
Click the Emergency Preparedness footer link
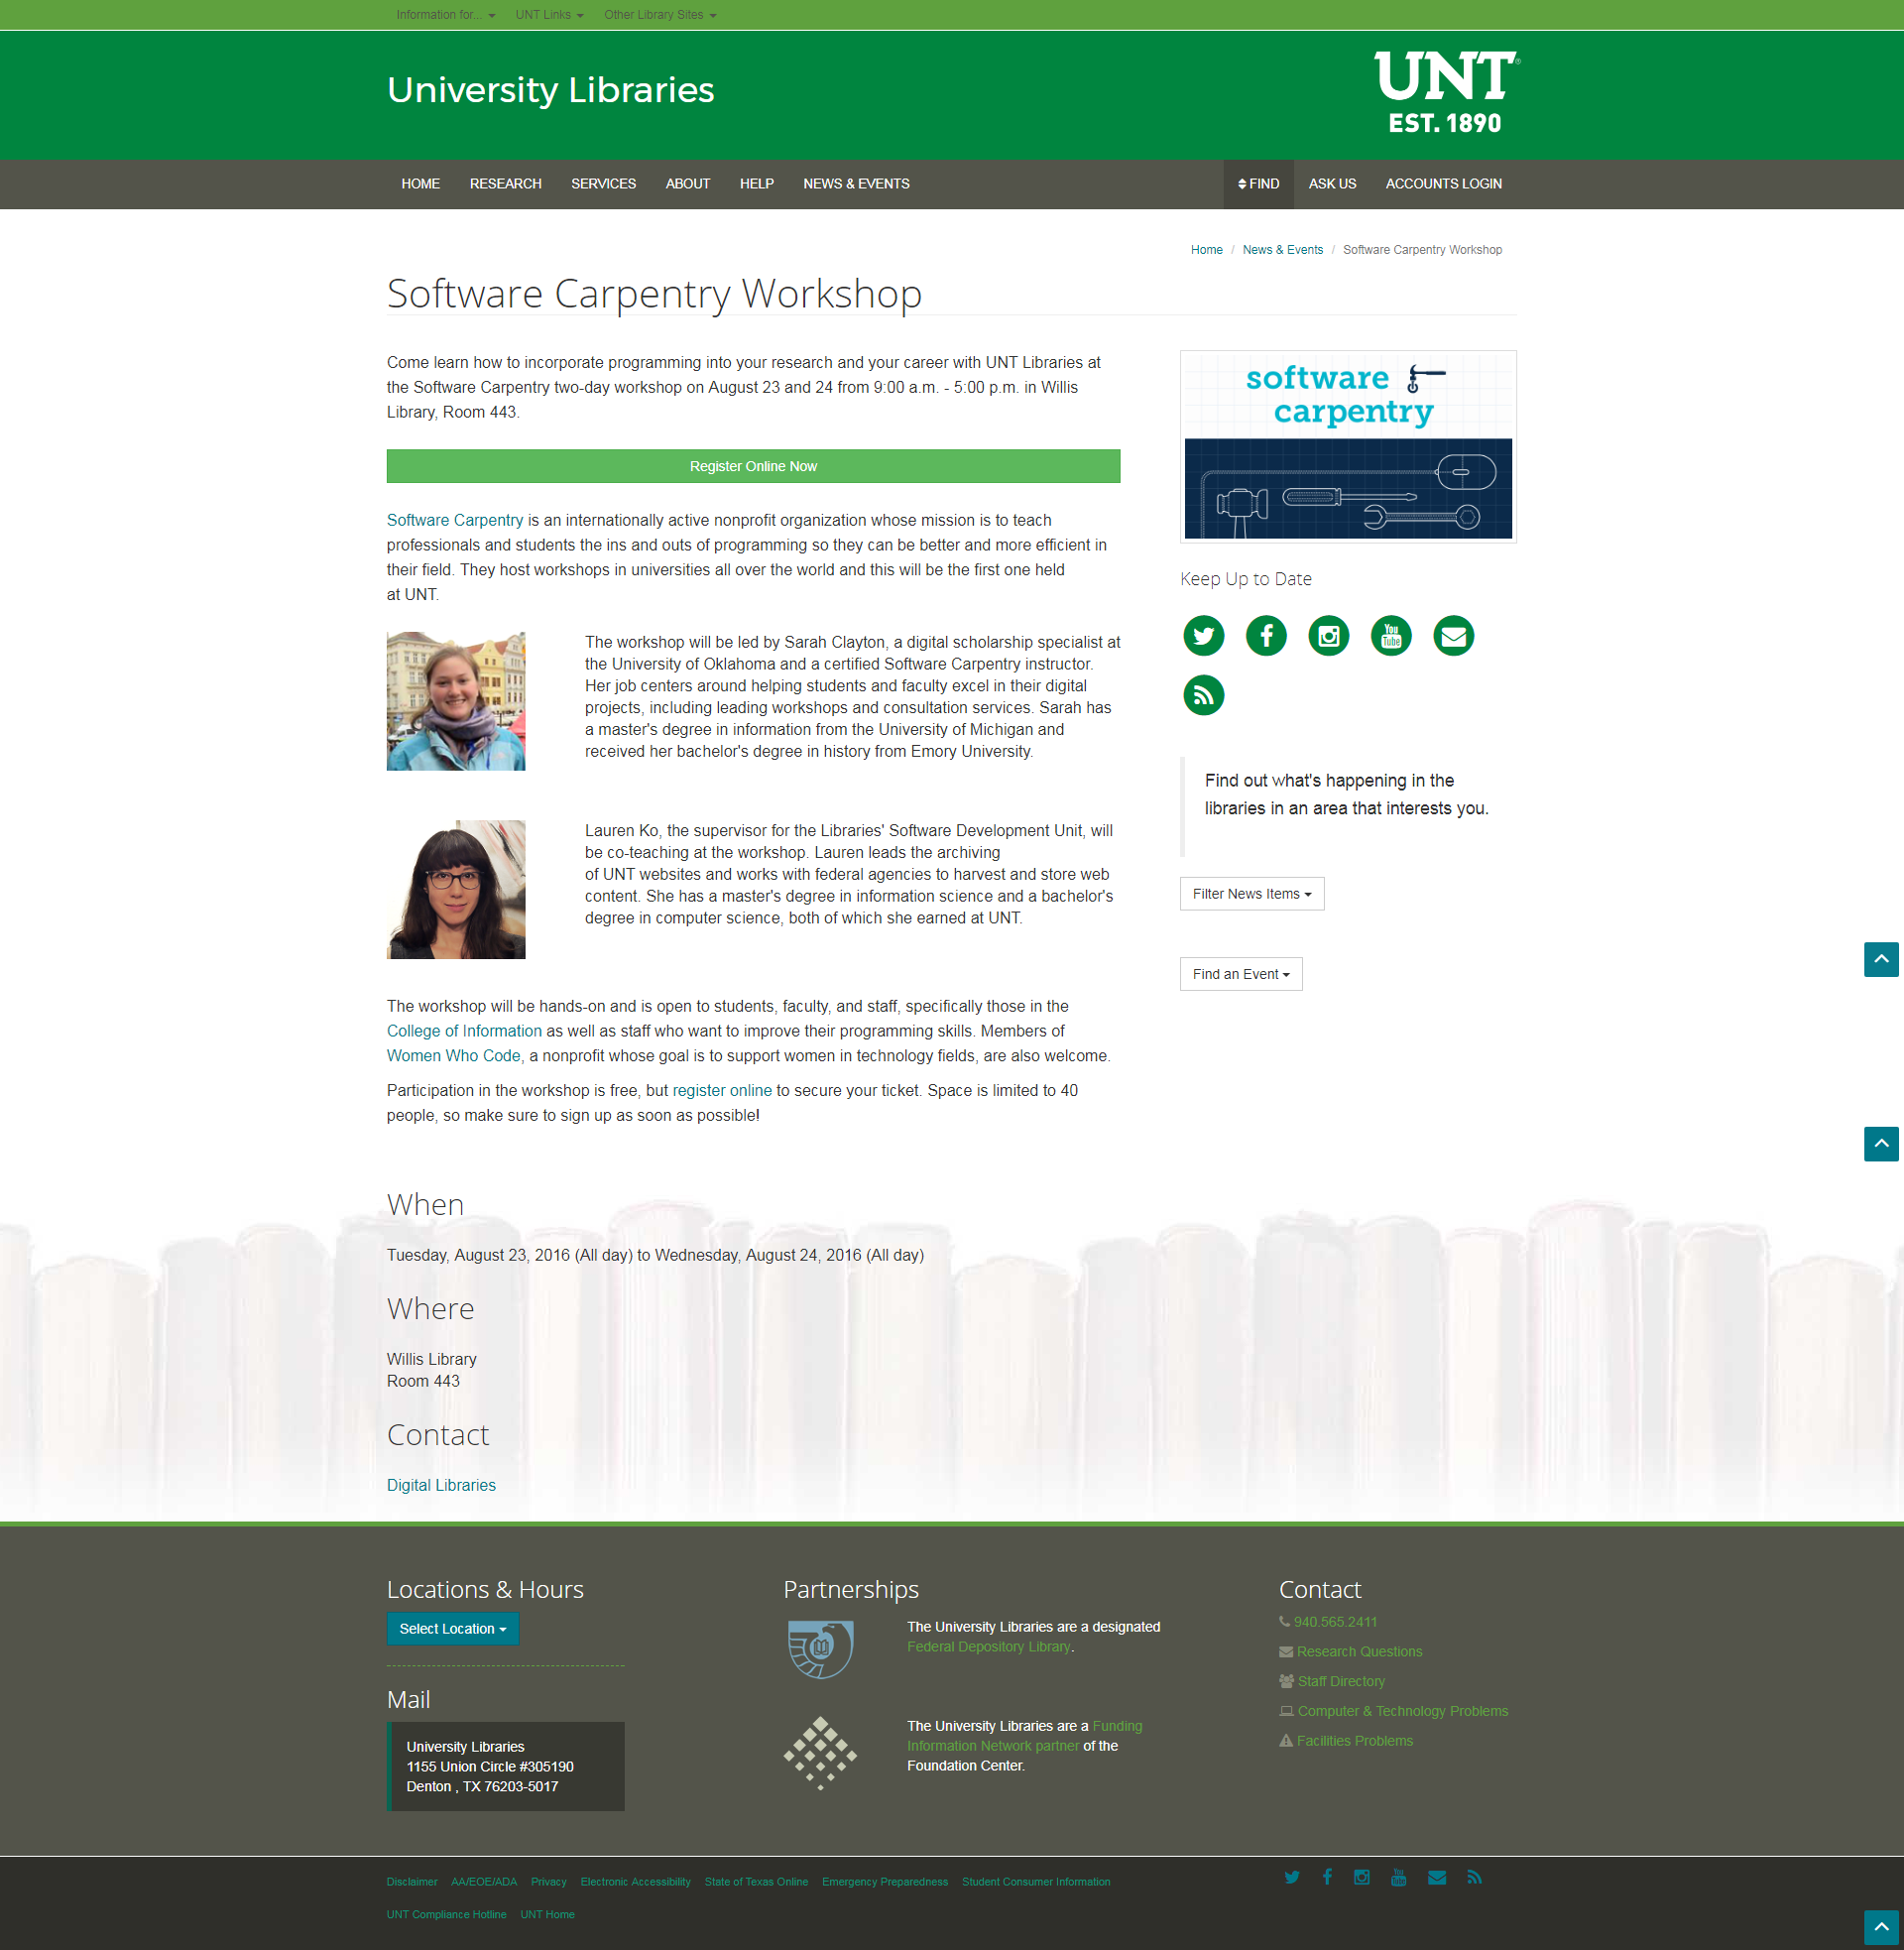tap(885, 1882)
